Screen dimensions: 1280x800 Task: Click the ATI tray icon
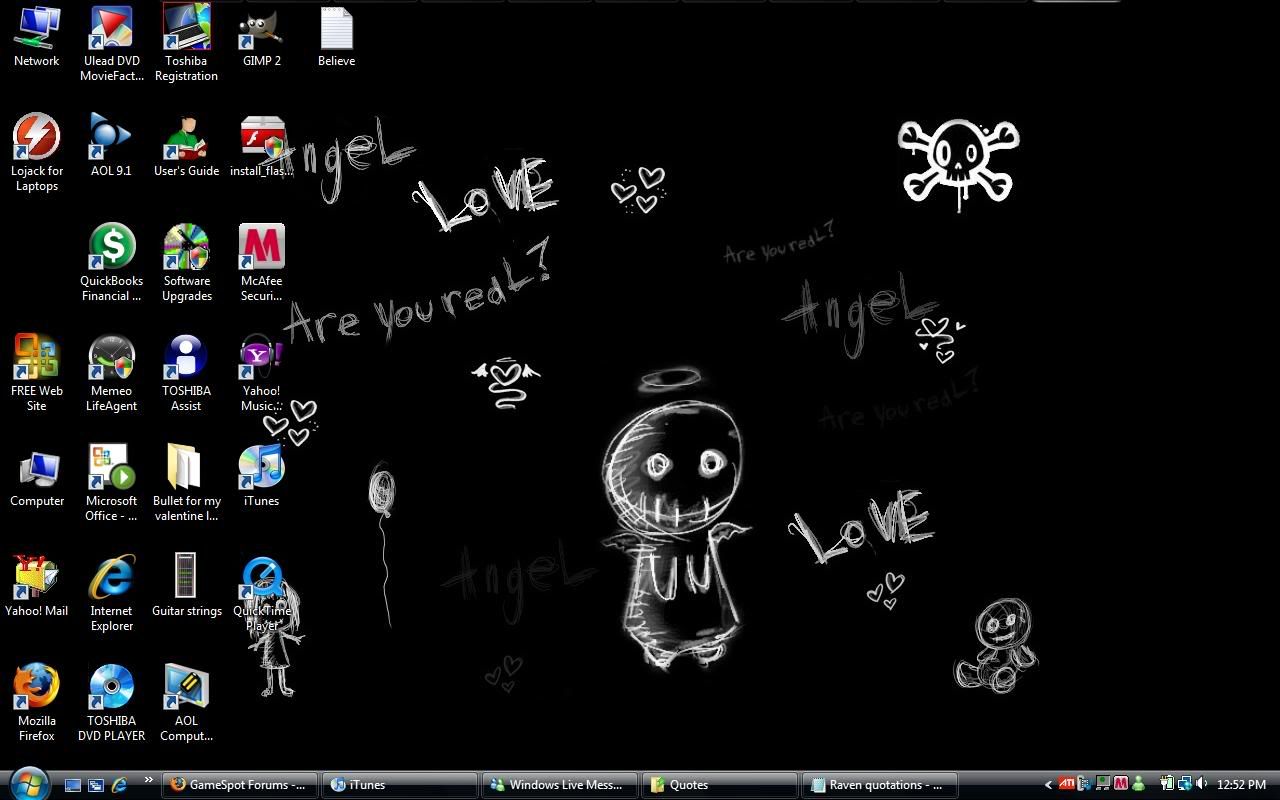point(1067,784)
